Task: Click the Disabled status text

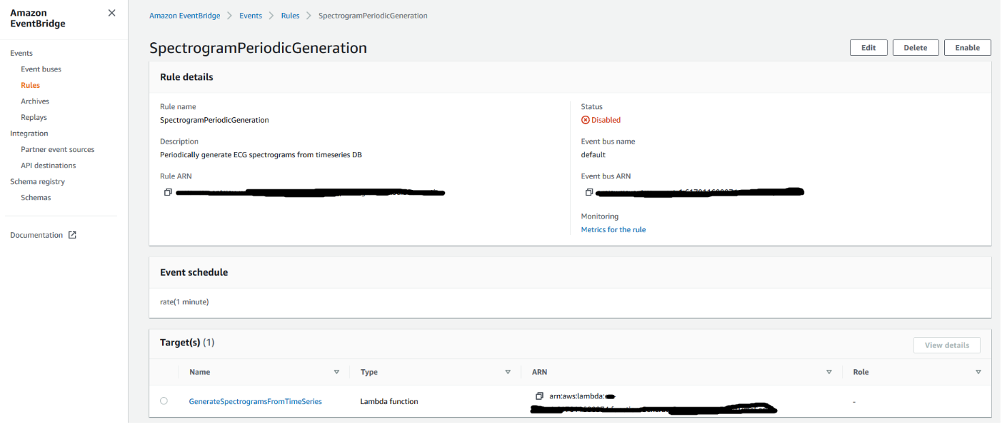Action: [605, 120]
